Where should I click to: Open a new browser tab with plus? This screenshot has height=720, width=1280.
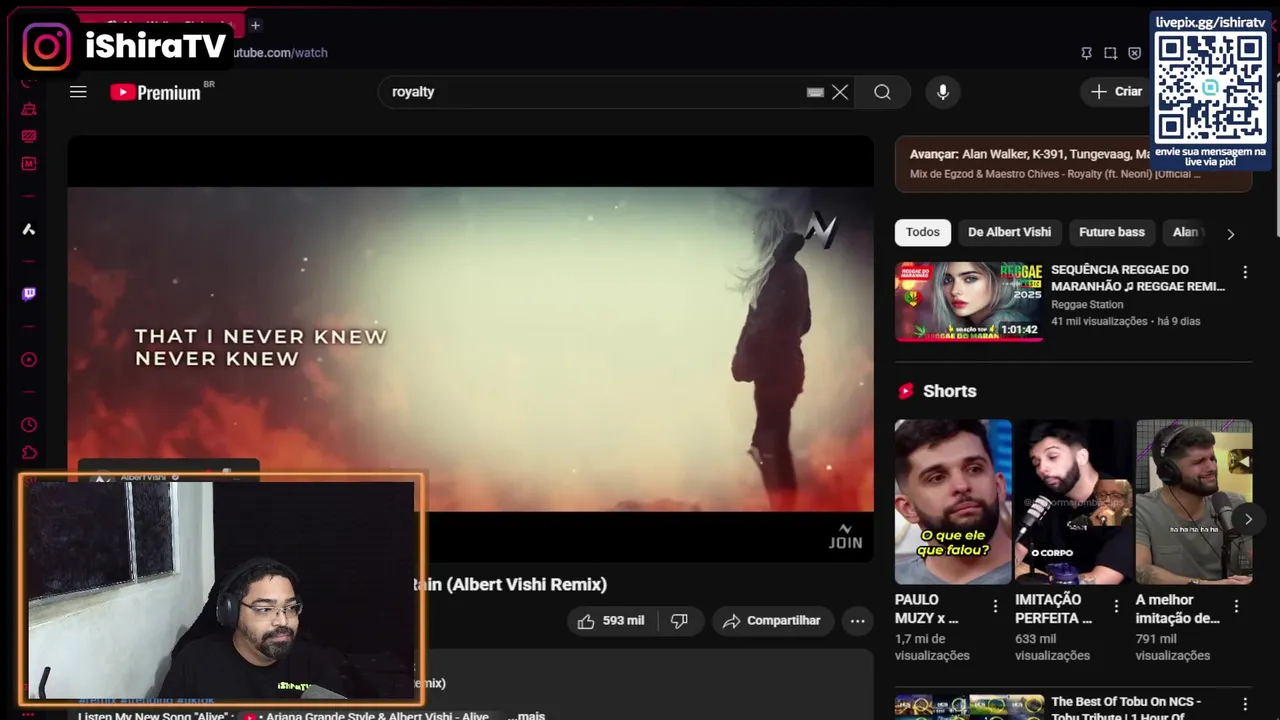coord(255,25)
